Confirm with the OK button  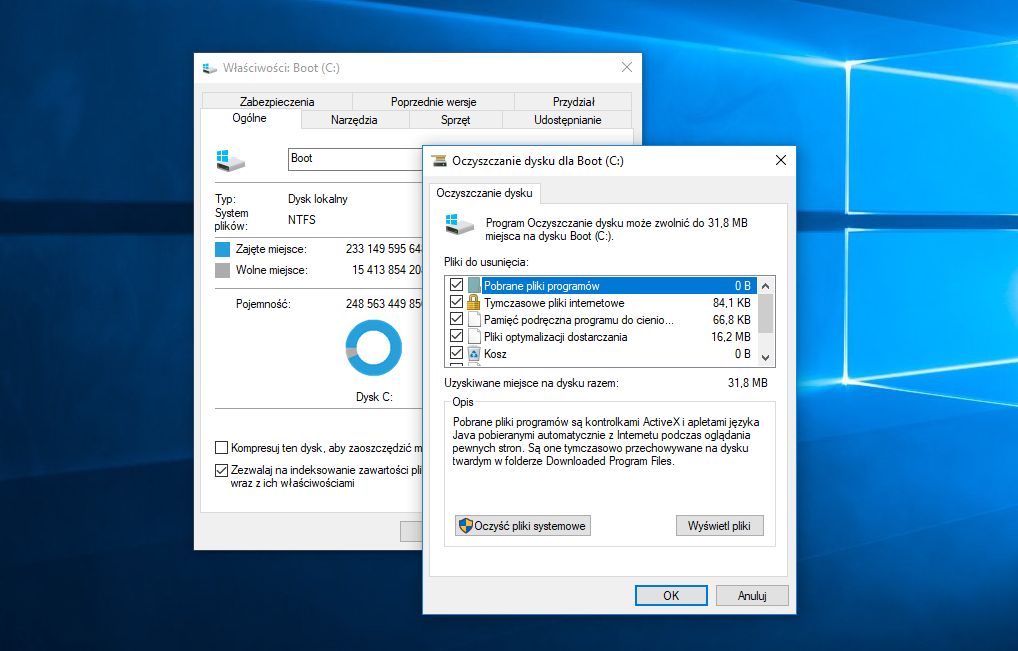point(671,595)
